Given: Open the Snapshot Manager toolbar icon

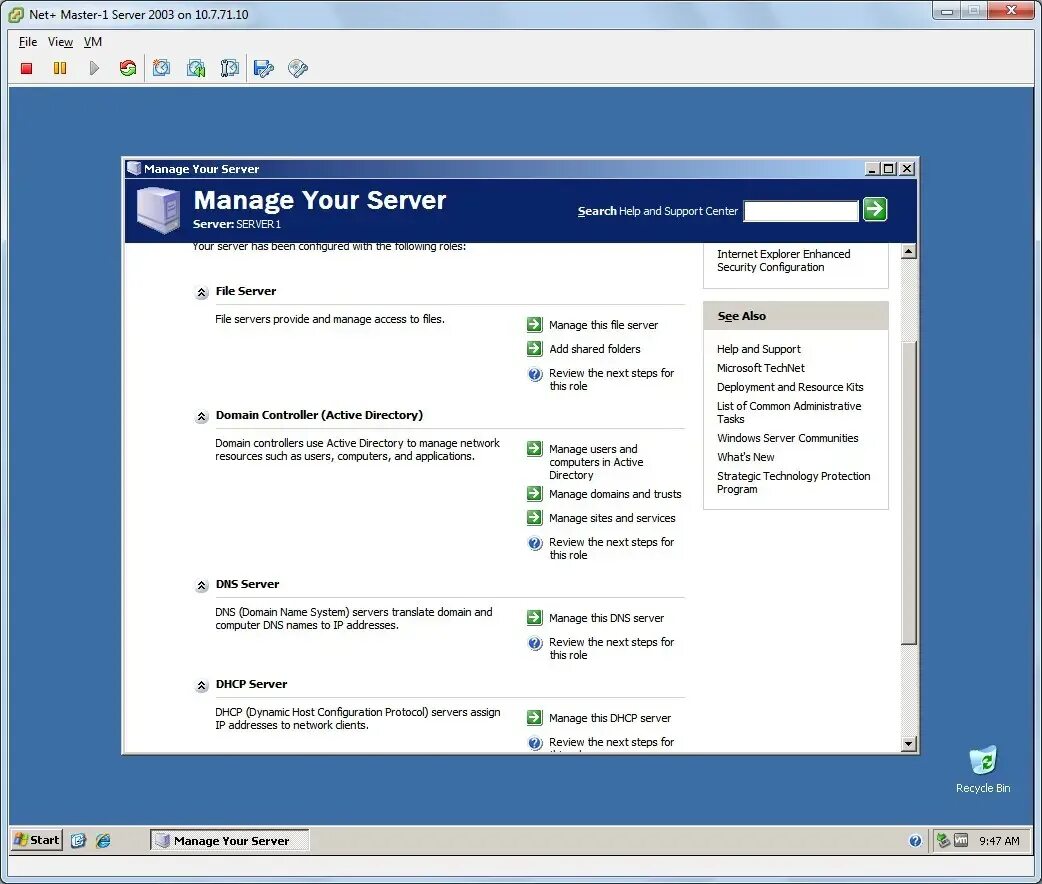Looking at the screenshot, I should click(x=229, y=68).
